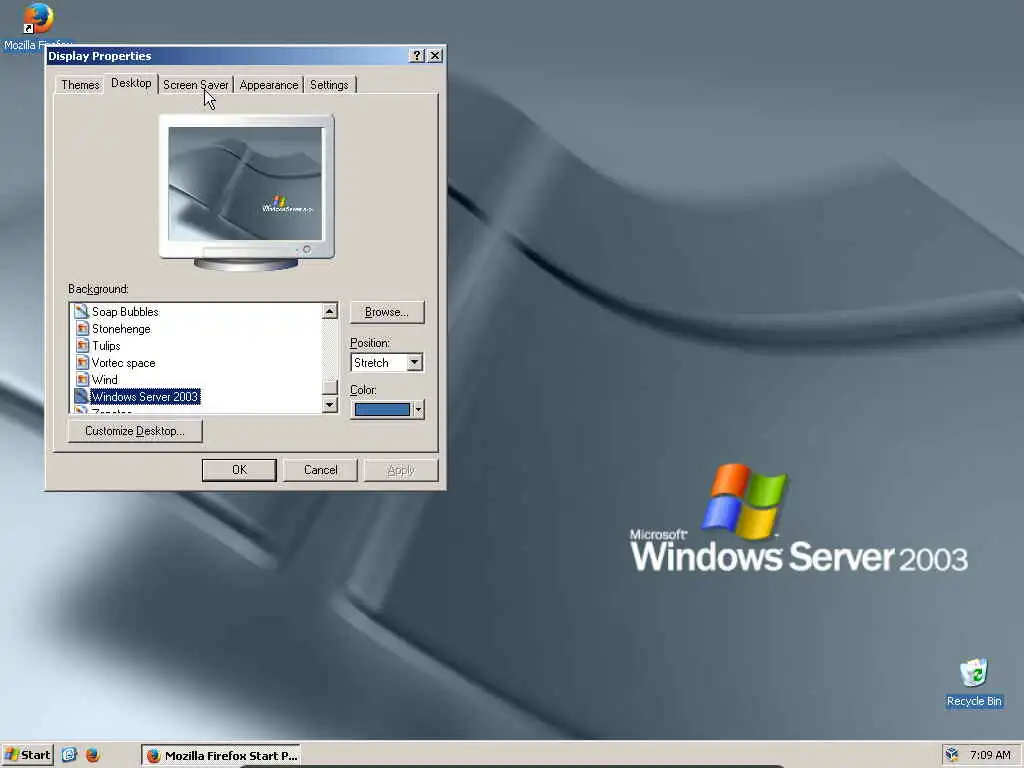1024x768 pixels.
Task: Switch to the Themes tab
Action: [80, 85]
